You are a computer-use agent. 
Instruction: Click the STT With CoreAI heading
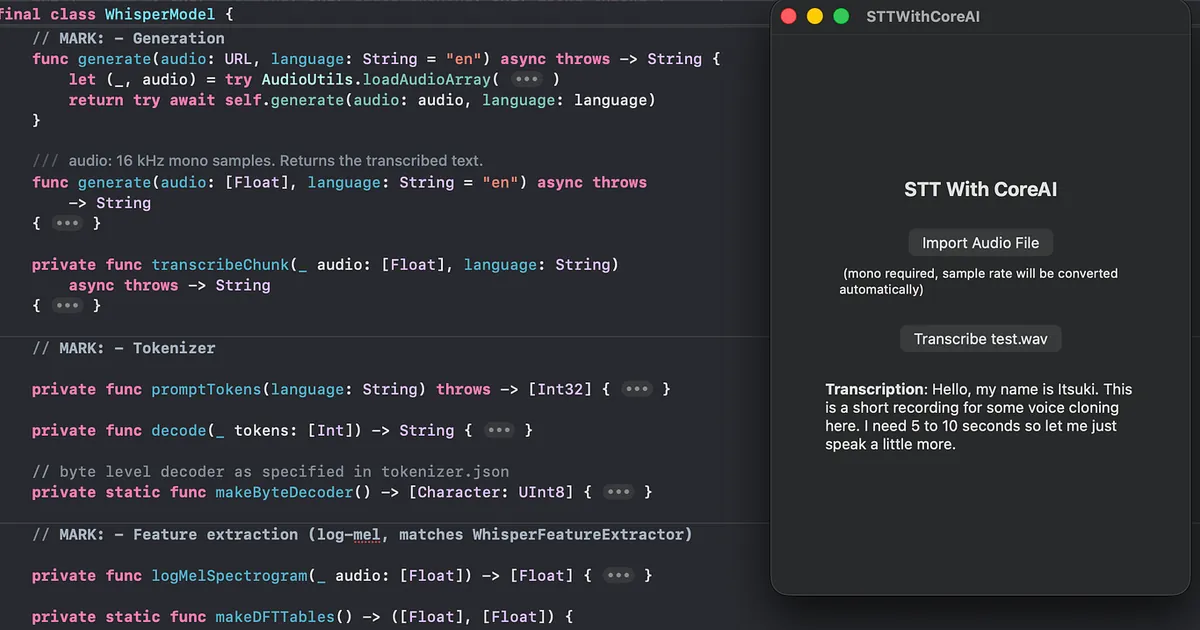(980, 189)
